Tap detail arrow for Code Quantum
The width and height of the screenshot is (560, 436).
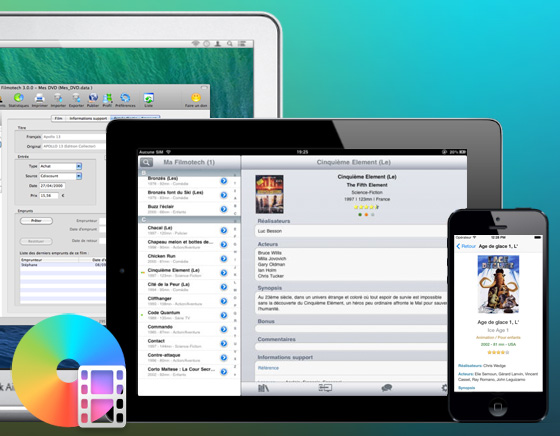[x=224, y=315]
